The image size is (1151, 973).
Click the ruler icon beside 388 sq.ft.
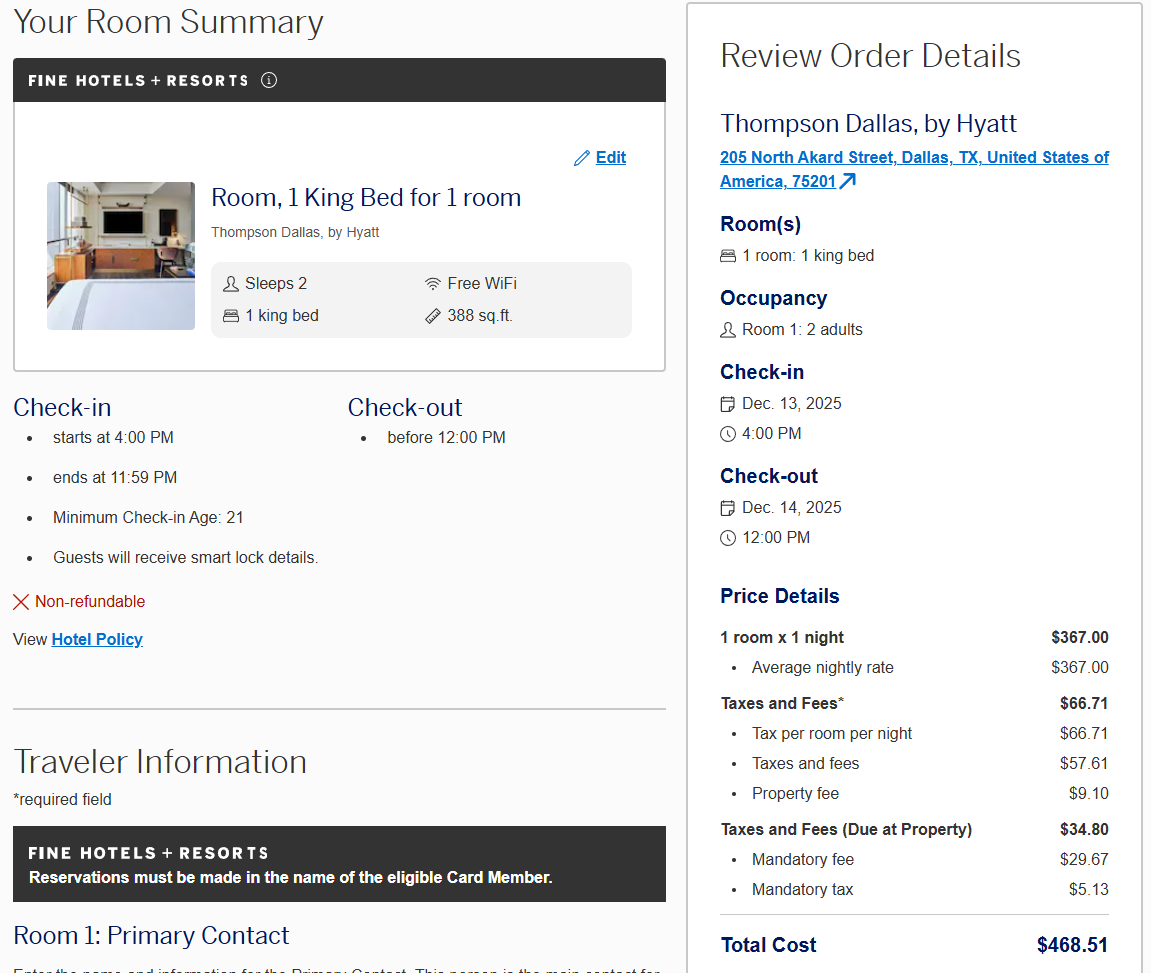pyautogui.click(x=433, y=316)
